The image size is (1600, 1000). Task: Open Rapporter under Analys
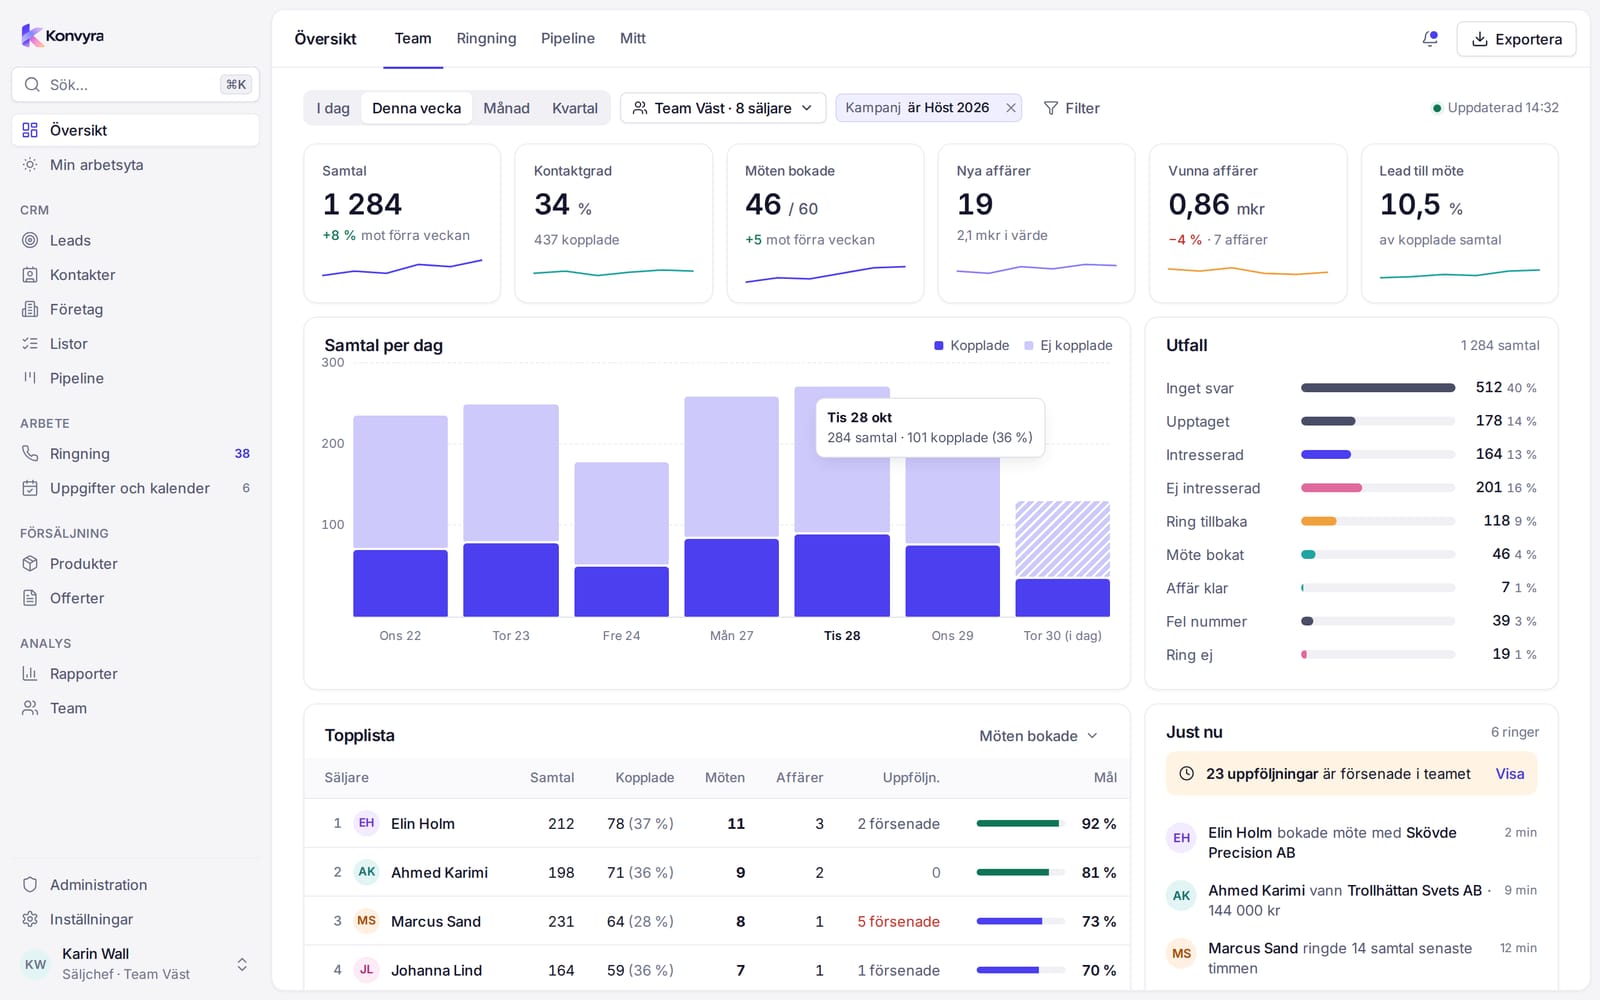point(135,674)
